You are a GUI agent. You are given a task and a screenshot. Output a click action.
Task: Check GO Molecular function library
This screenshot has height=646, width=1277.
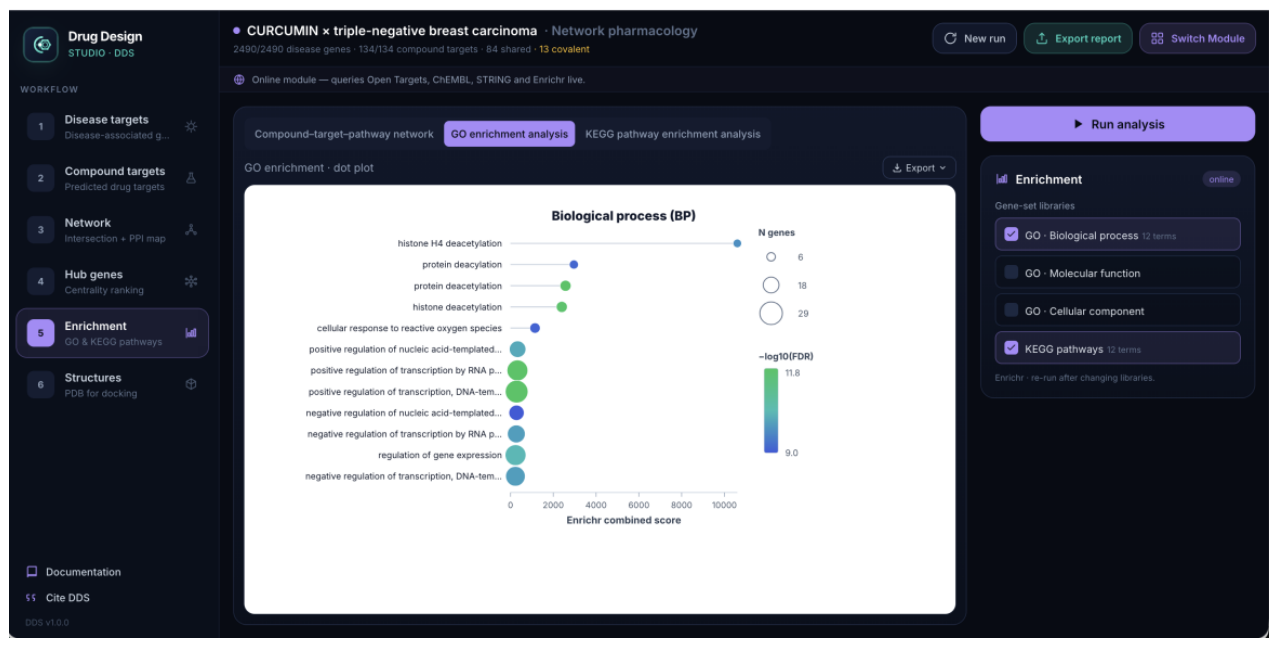click(x=1011, y=273)
